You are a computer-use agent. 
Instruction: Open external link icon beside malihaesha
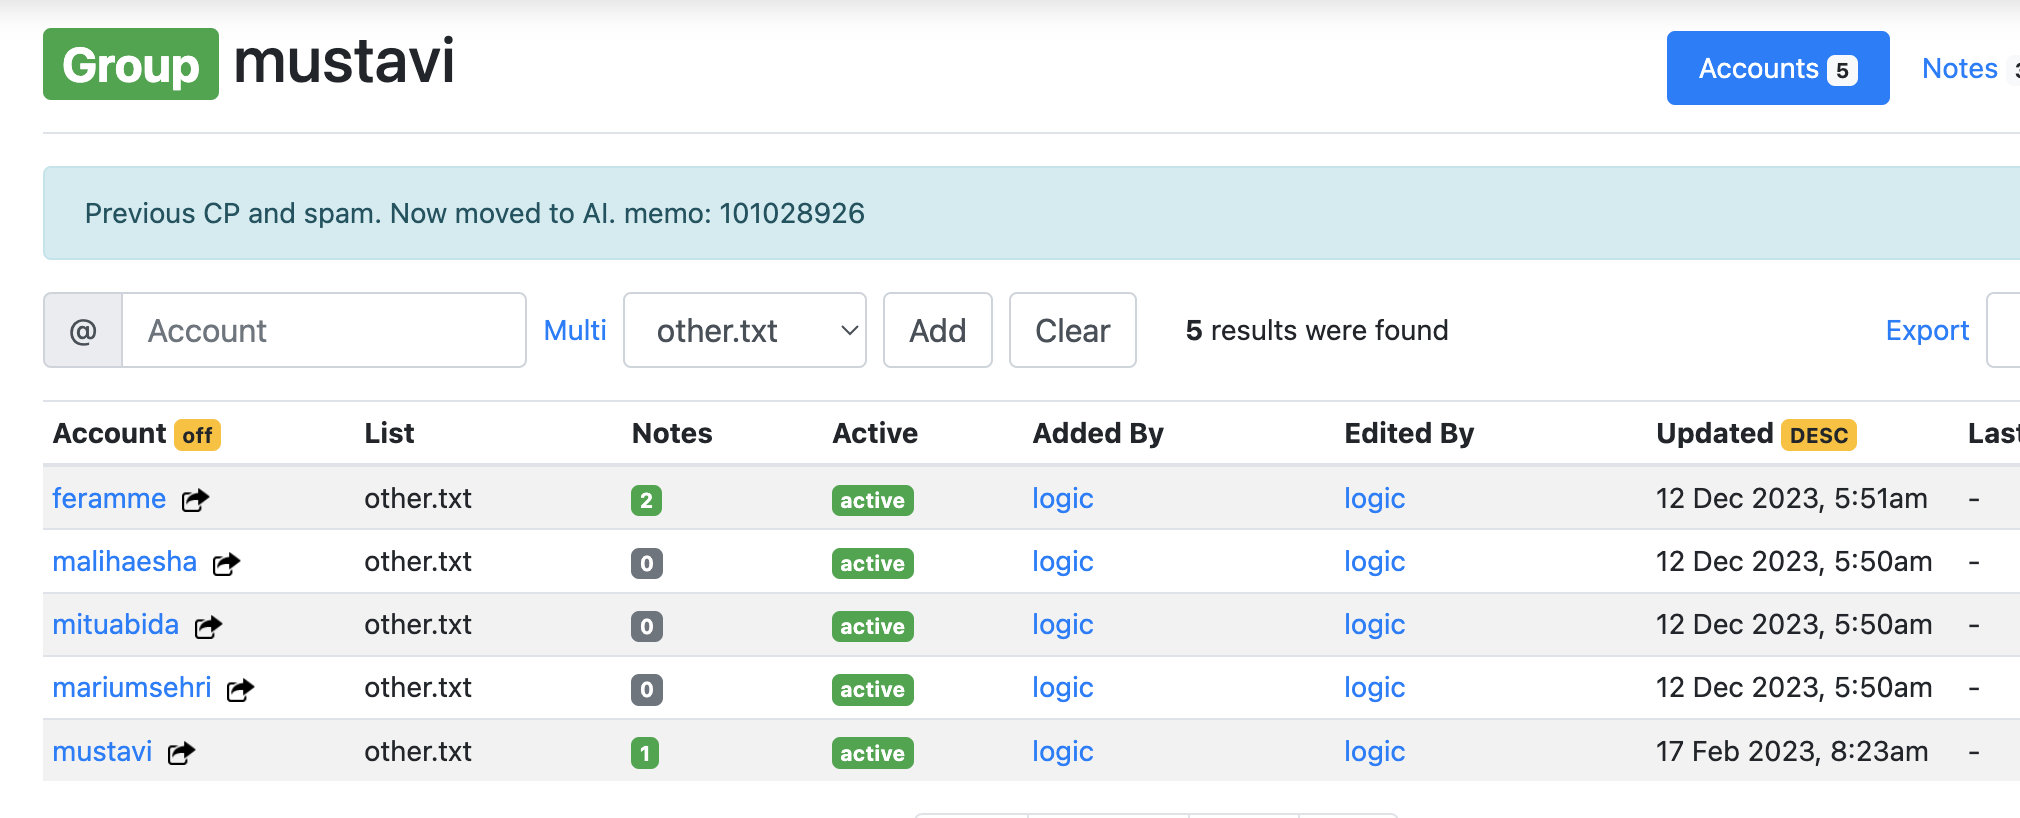226,563
